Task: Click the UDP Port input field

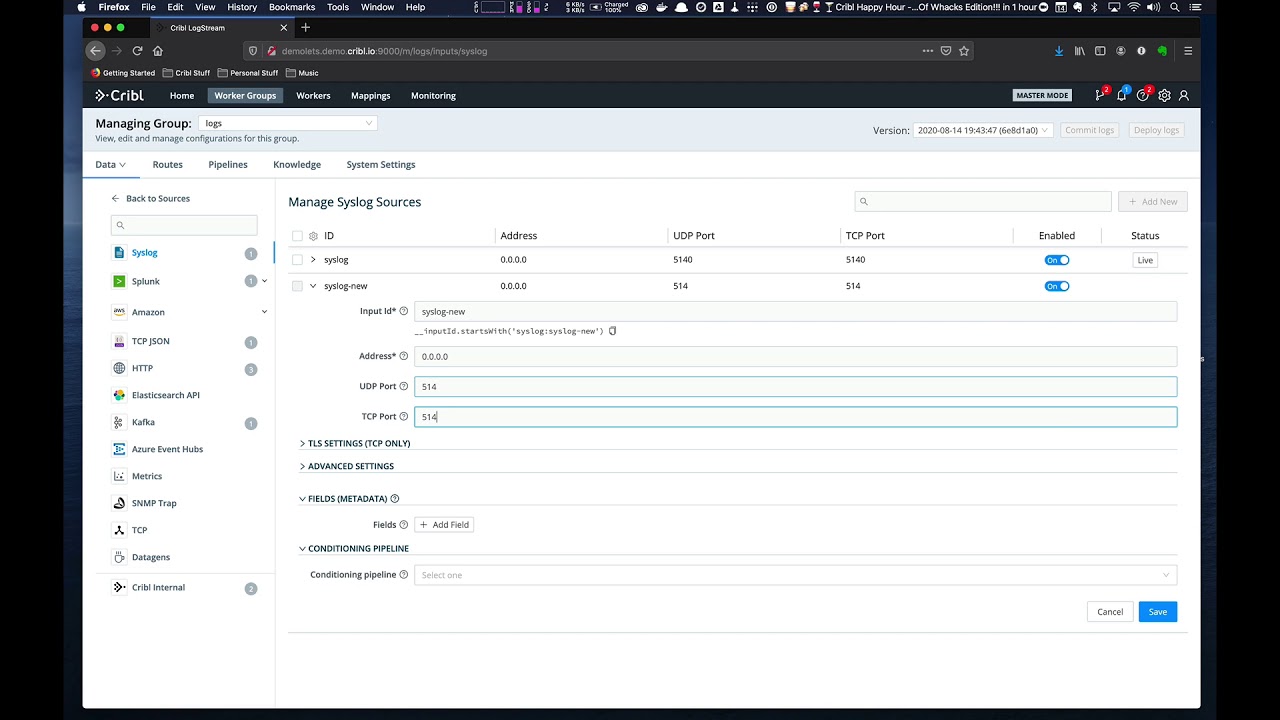Action: tap(795, 386)
